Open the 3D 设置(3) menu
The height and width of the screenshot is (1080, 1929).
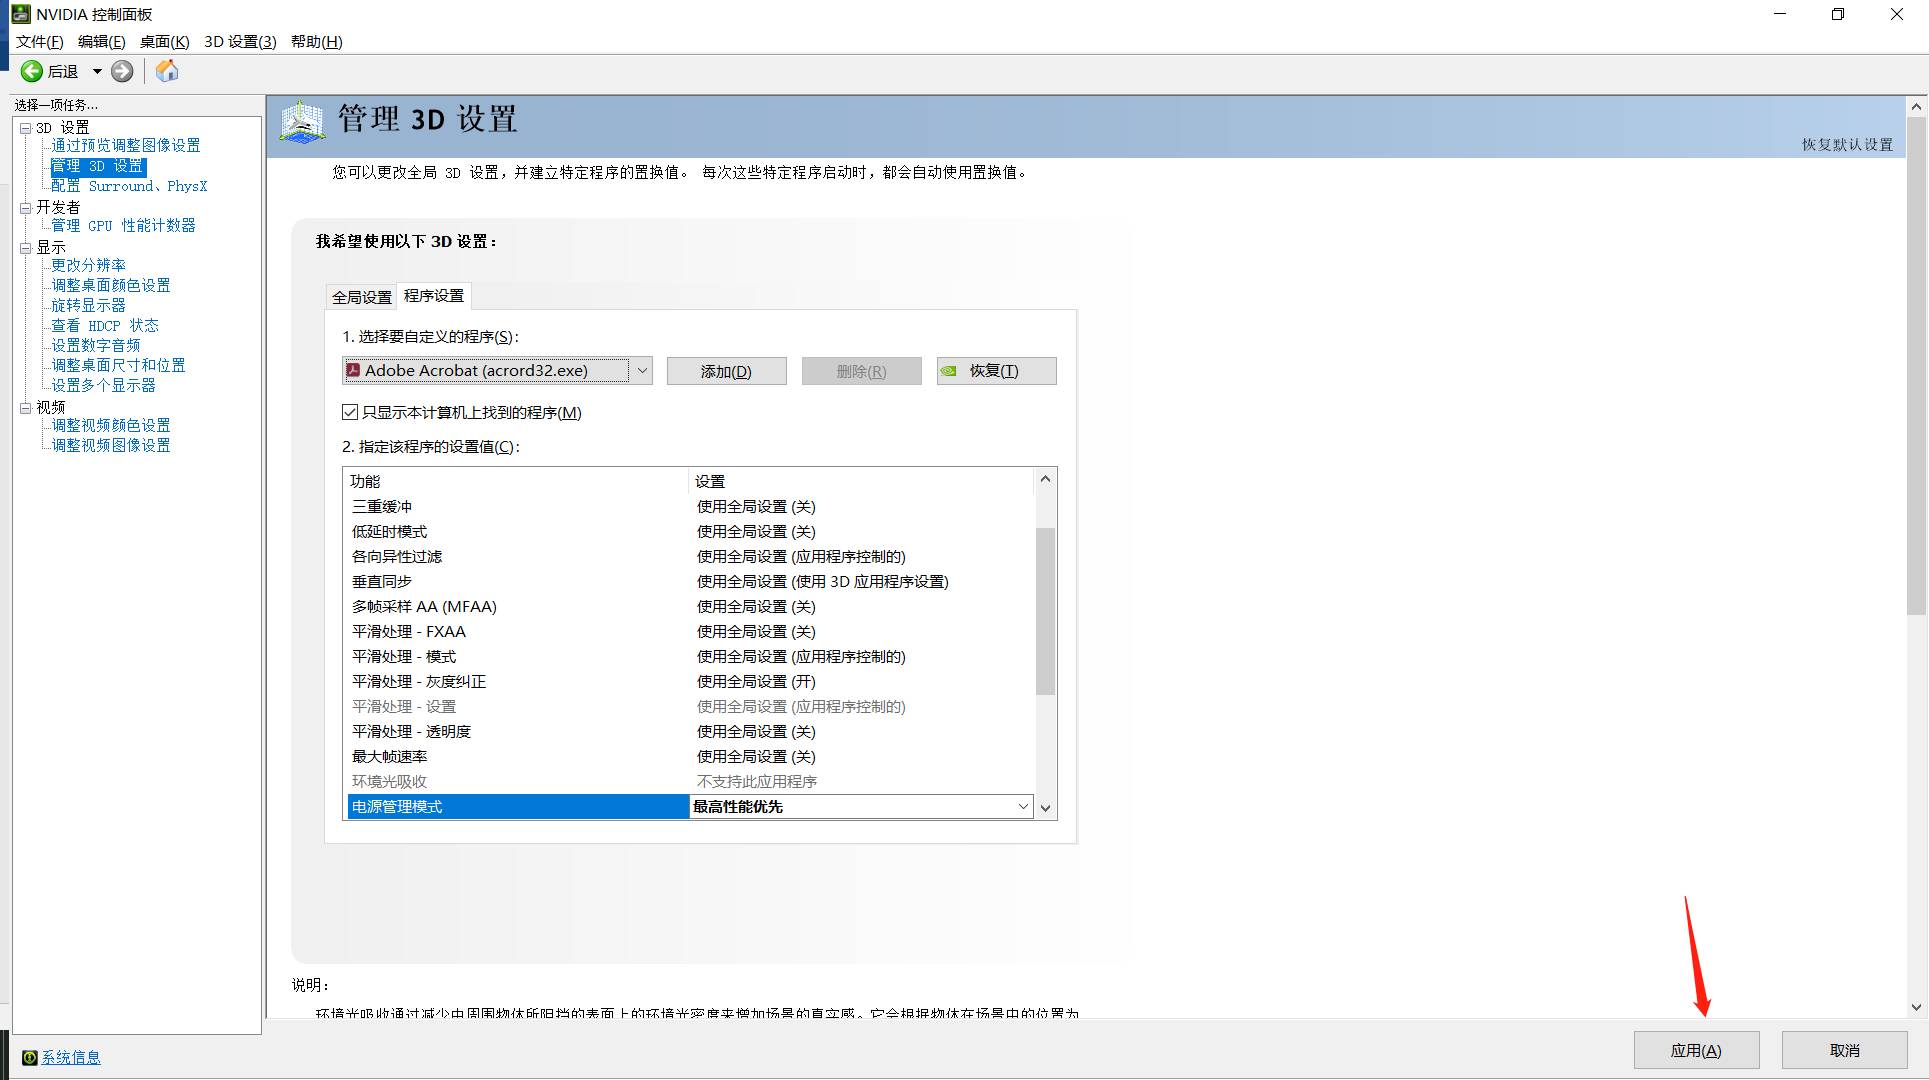(x=240, y=41)
